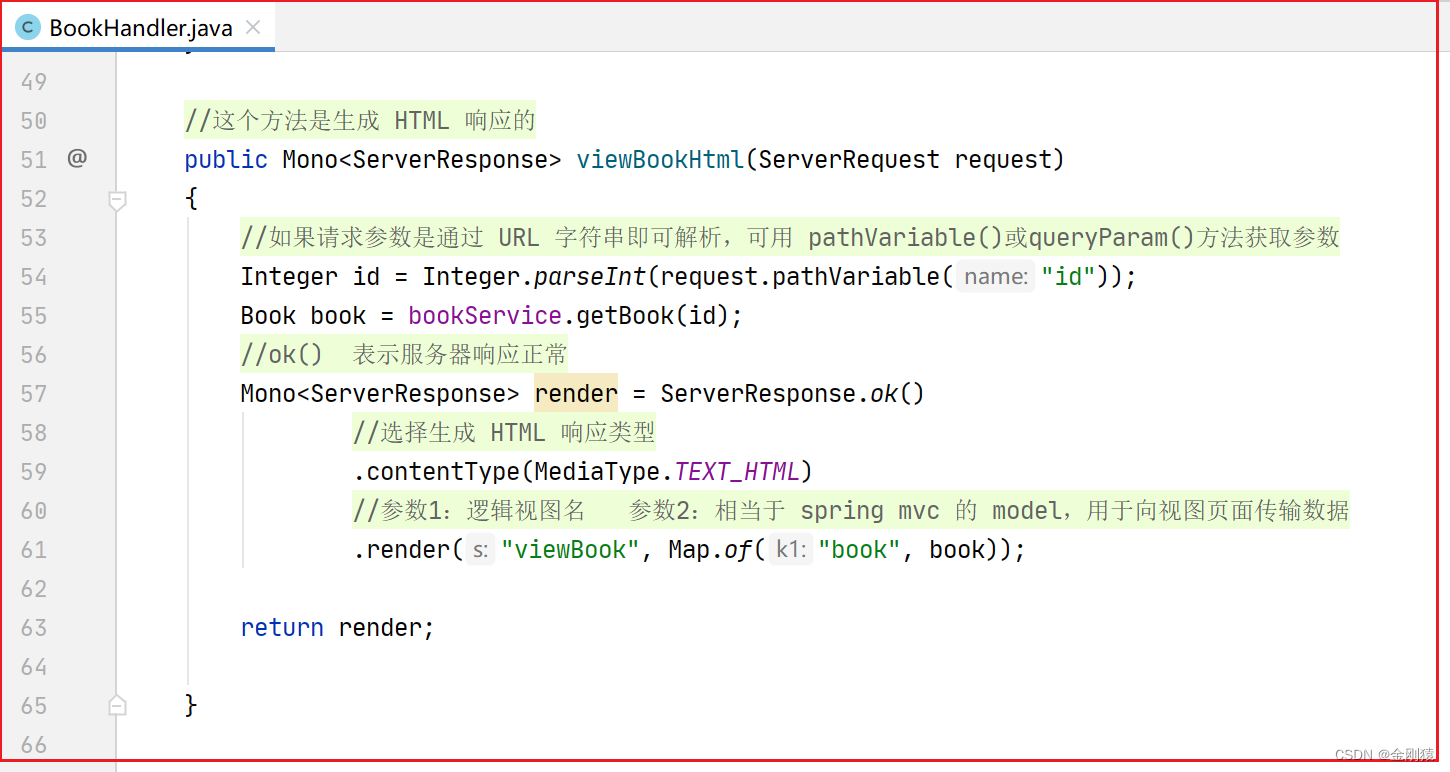Viewport: 1450px width, 772px height.
Task: Click the 'name:' parameter hint
Action: click(x=995, y=277)
